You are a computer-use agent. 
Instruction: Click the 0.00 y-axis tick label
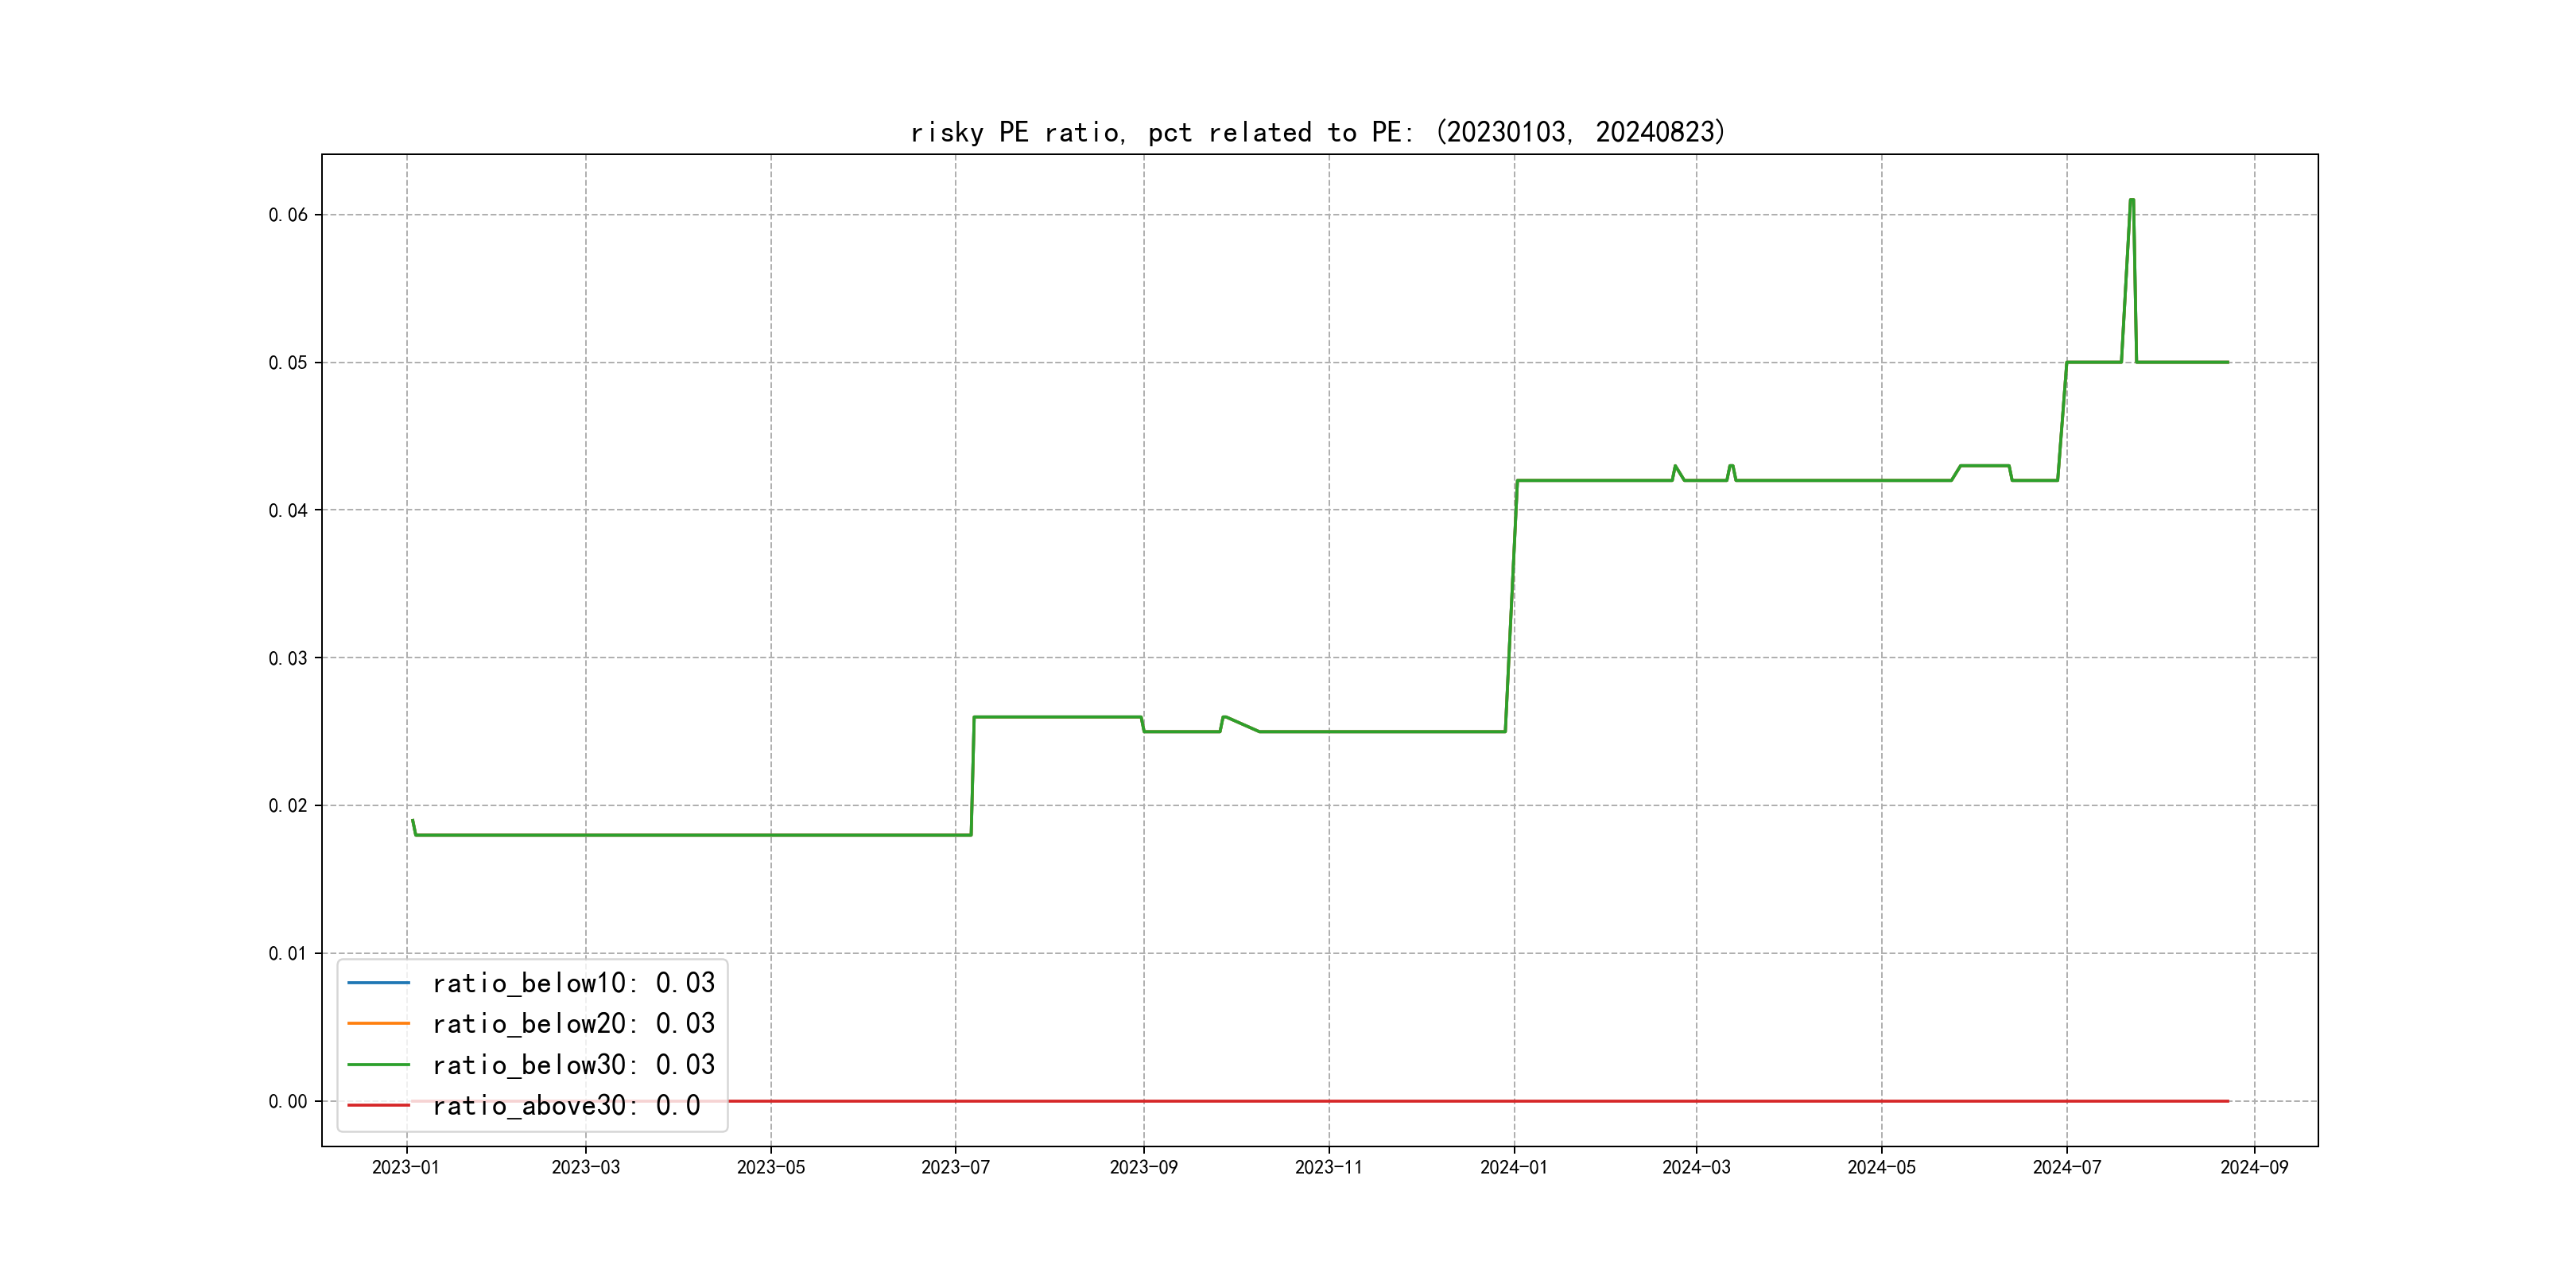(288, 1101)
